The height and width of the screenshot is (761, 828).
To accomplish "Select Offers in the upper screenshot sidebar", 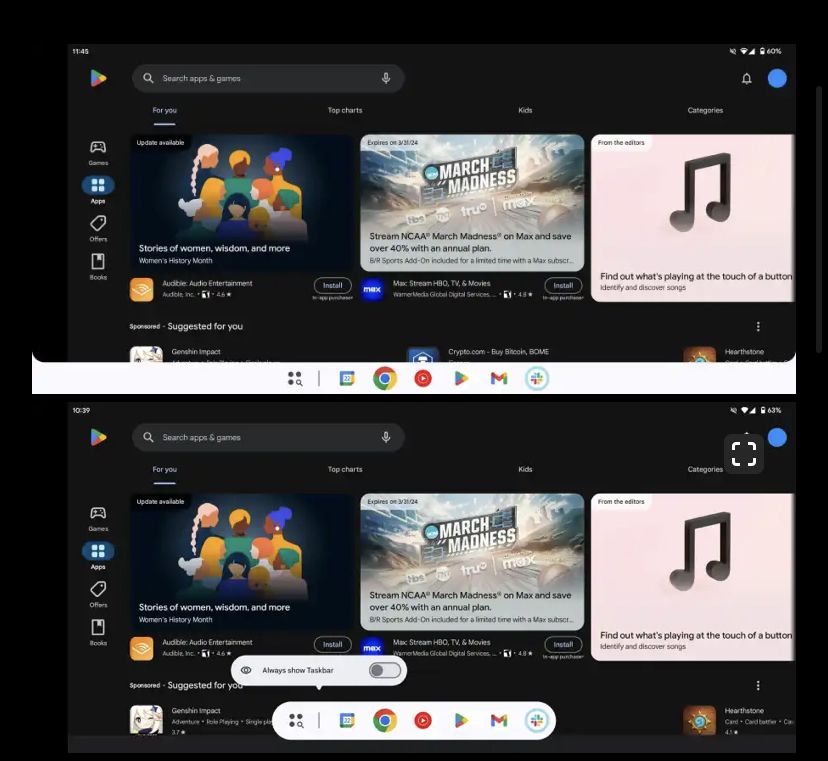I will click(x=98, y=228).
